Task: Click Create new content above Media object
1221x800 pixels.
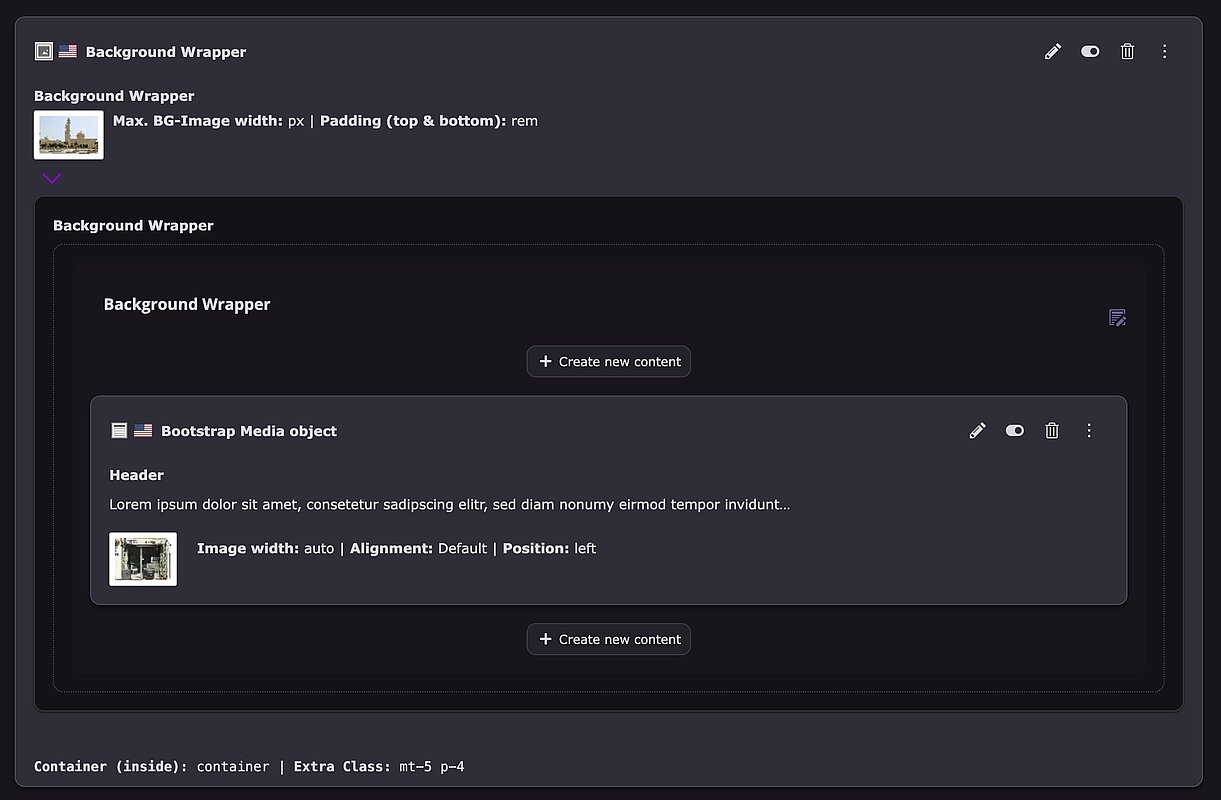Action: click(608, 362)
